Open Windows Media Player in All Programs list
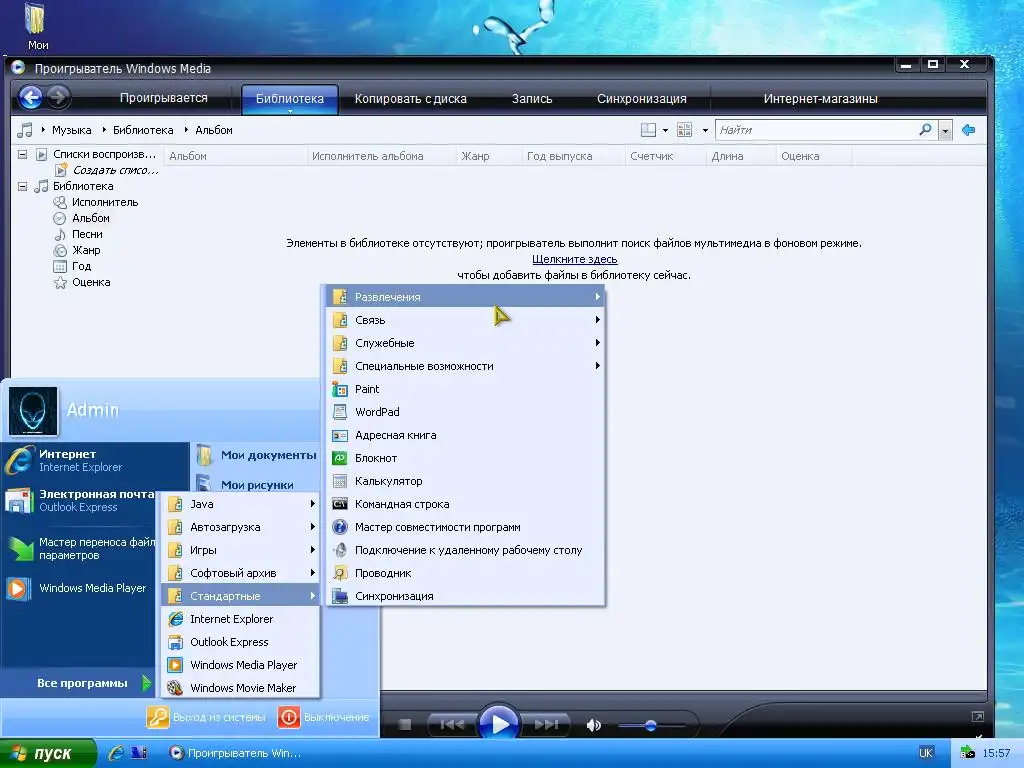This screenshot has height=768, width=1024. 240,665
